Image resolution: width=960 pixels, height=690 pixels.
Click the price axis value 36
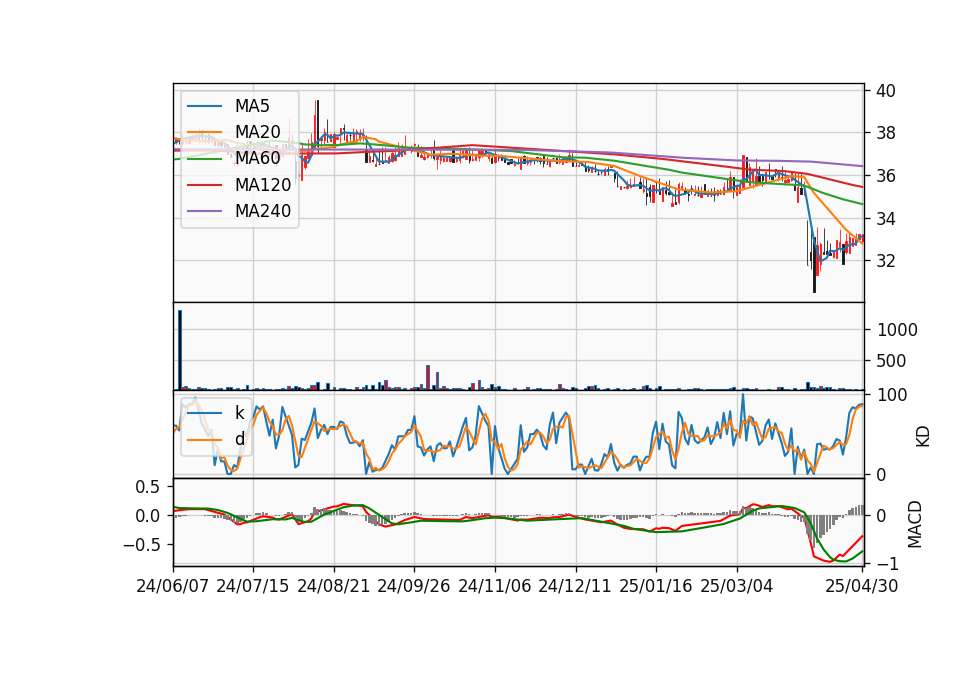click(x=886, y=176)
